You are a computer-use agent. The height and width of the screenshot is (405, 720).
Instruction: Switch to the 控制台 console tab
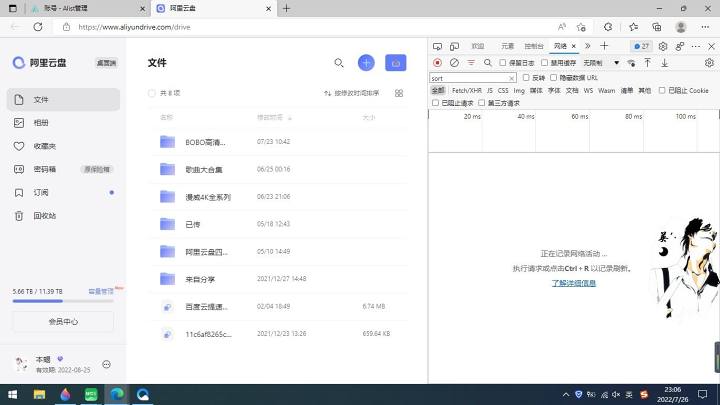point(534,46)
